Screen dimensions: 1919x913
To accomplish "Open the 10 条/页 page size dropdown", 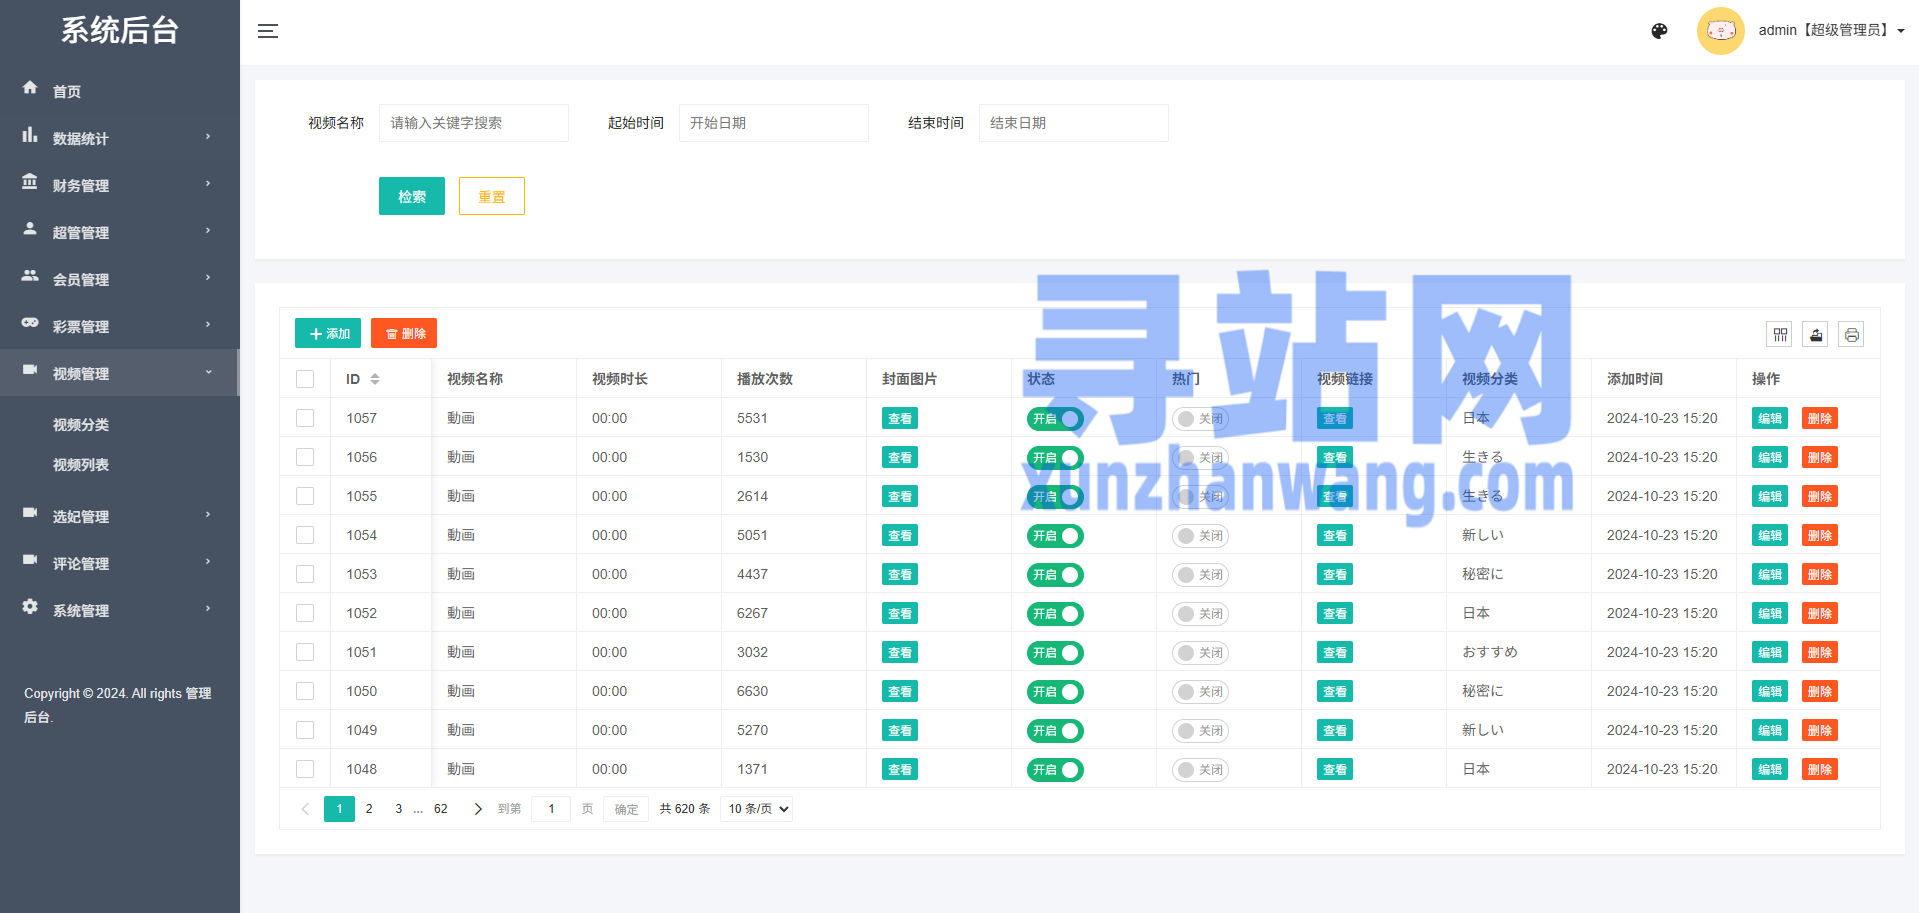I will click(756, 809).
